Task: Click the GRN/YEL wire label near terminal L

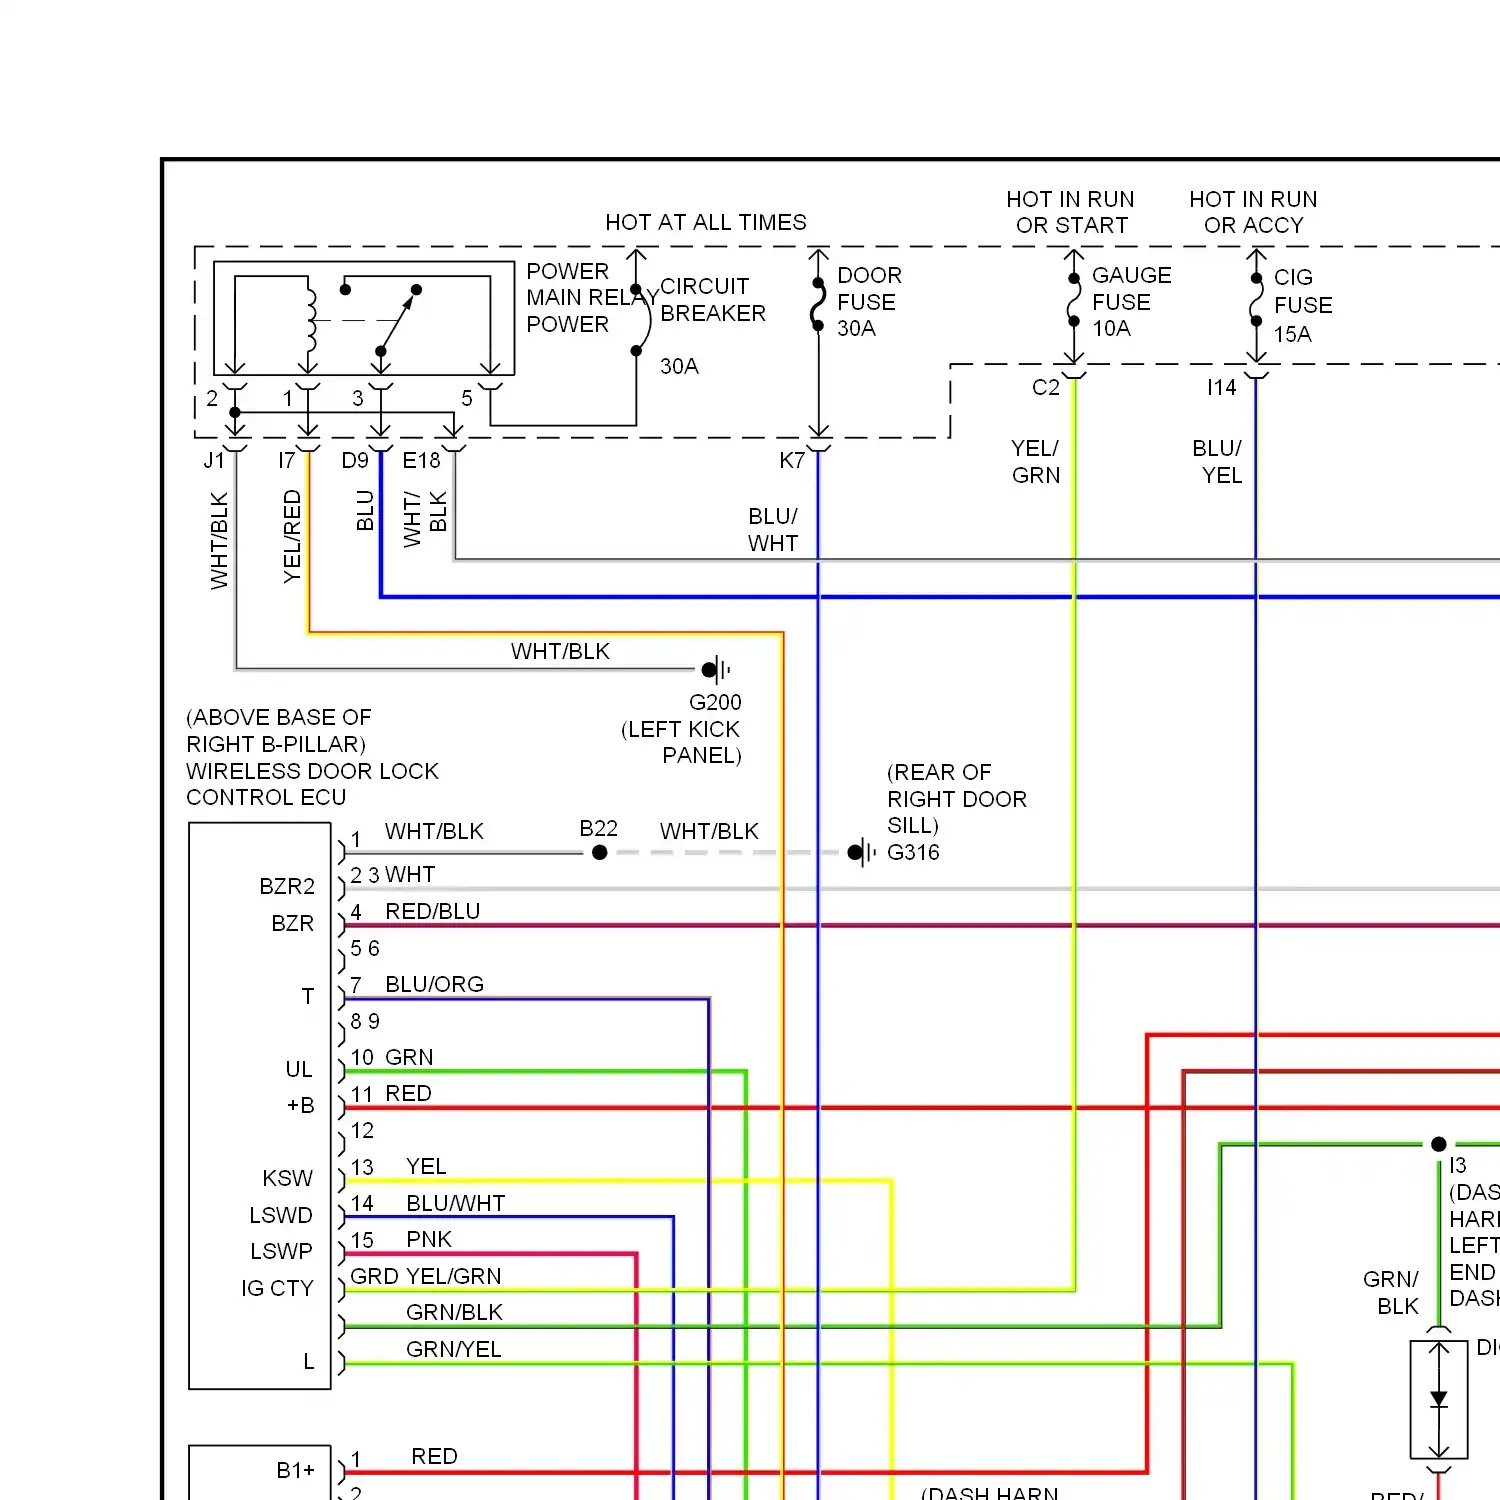Action: 454,1350
